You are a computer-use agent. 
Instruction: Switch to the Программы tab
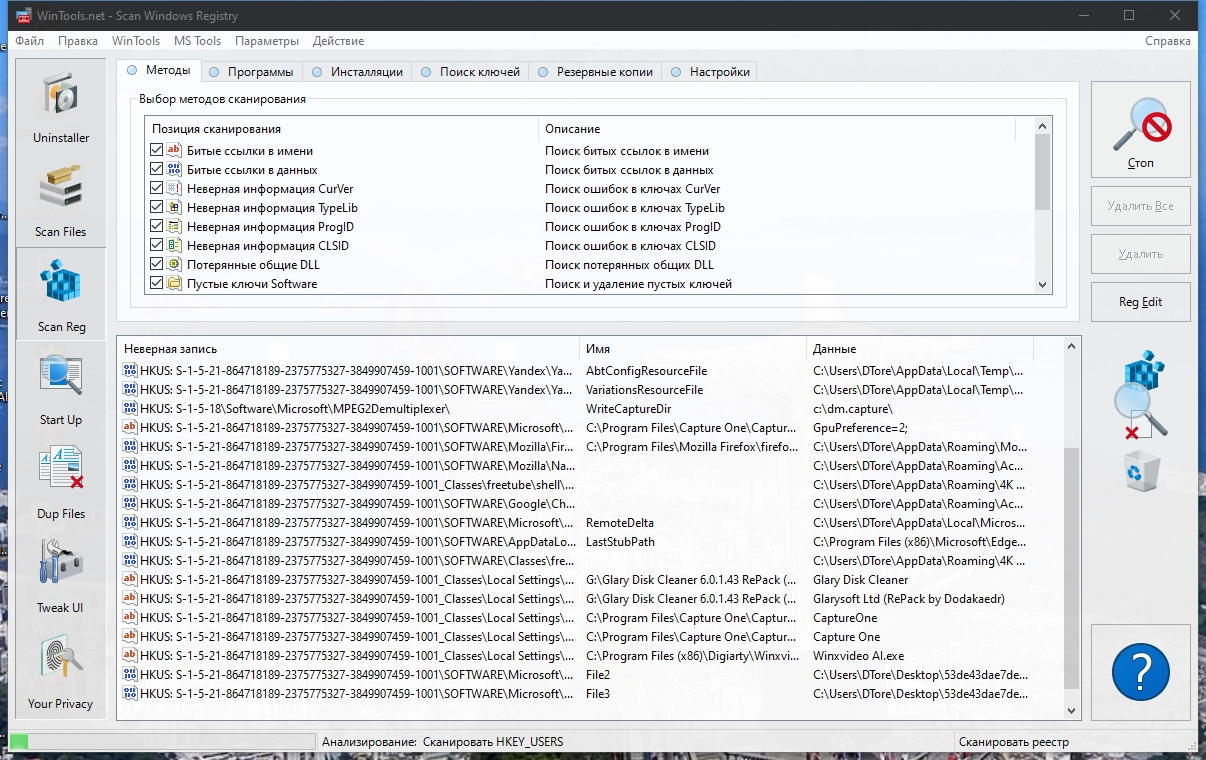point(252,72)
